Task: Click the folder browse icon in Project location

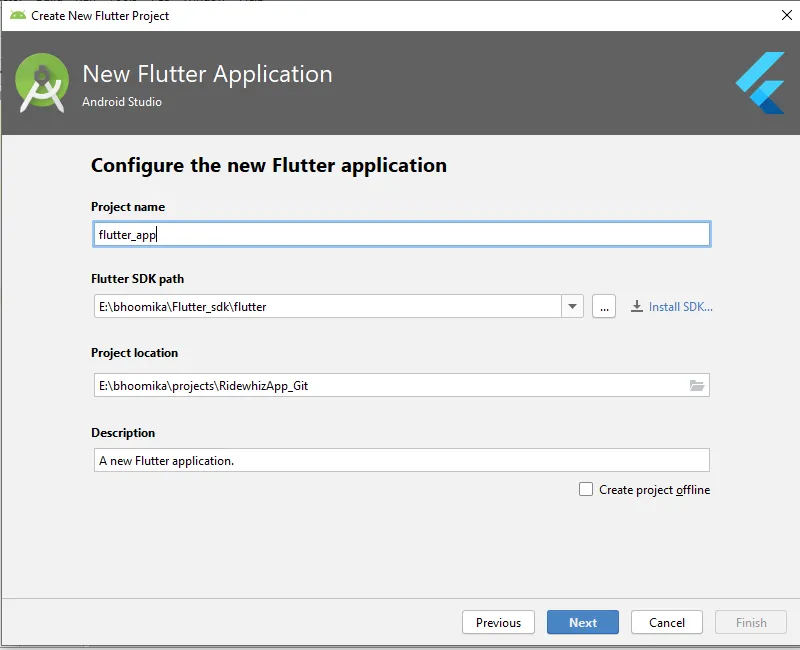Action: tap(697, 386)
